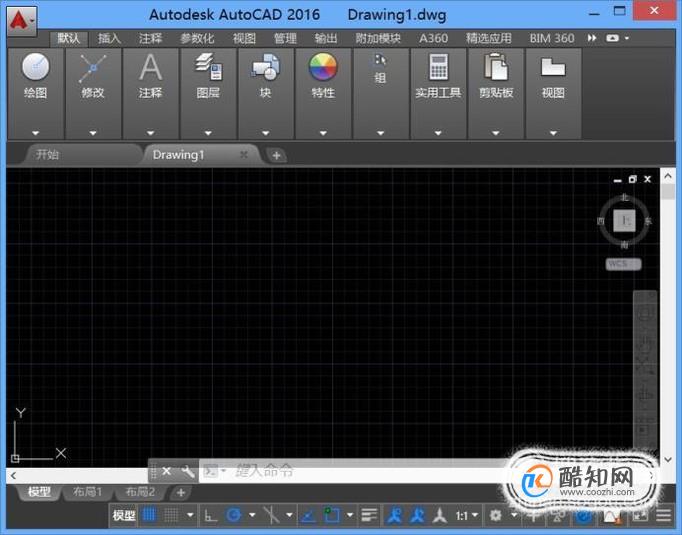This screenshot has width=682, height=535.
Task: Toggle polar tracking in status bar
Action: [x=234, y=515]
